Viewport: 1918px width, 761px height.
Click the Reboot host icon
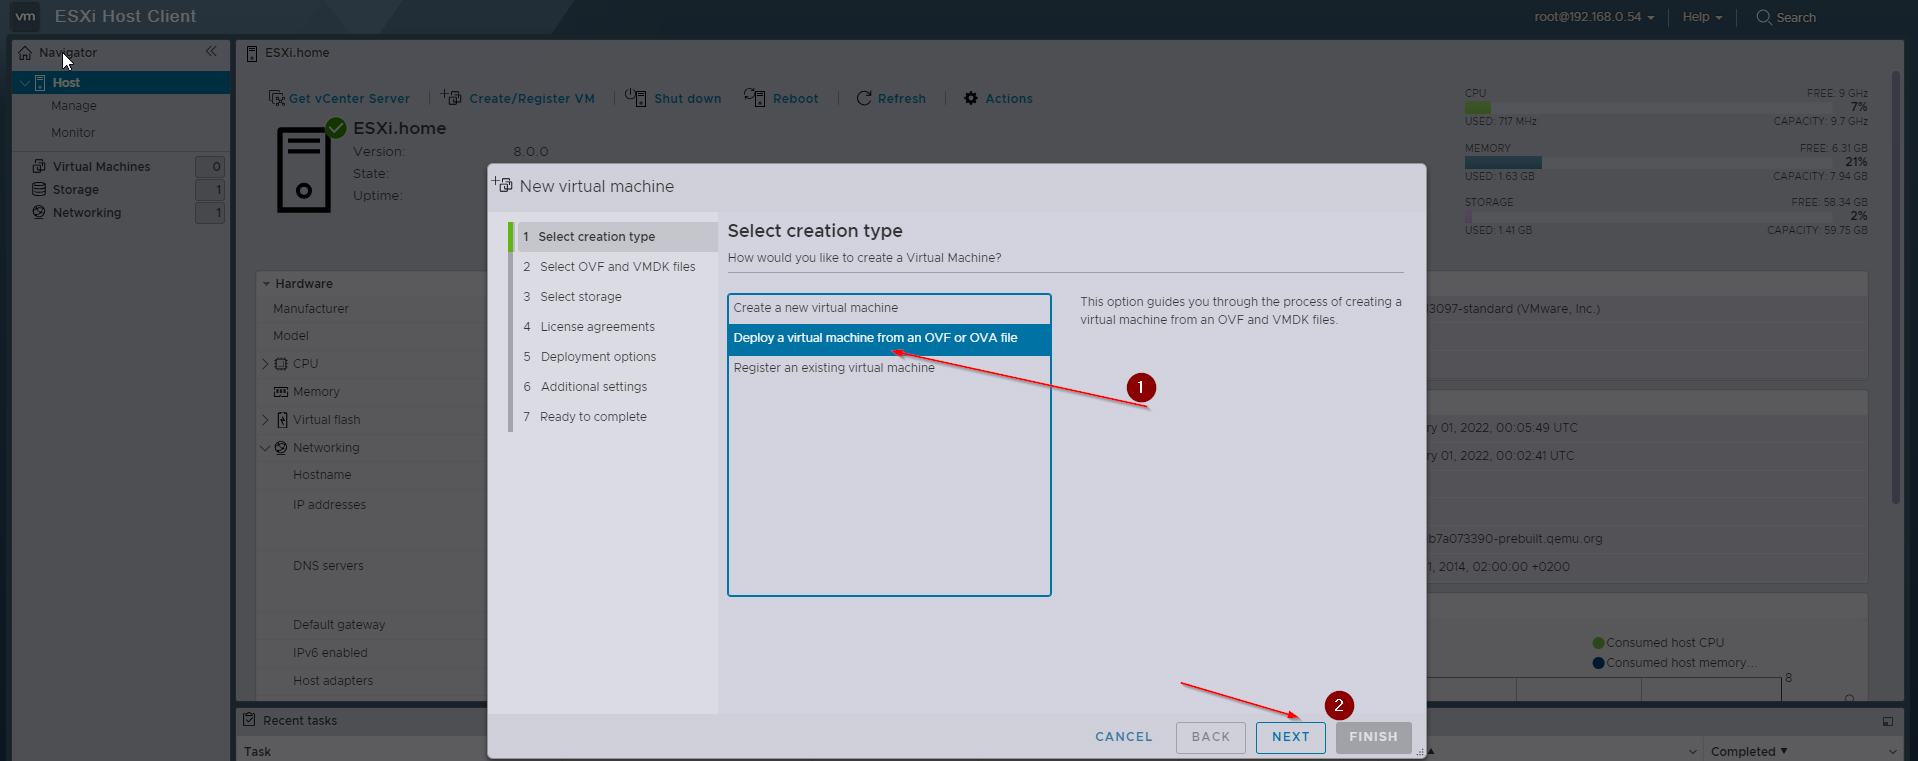[755, 98]
